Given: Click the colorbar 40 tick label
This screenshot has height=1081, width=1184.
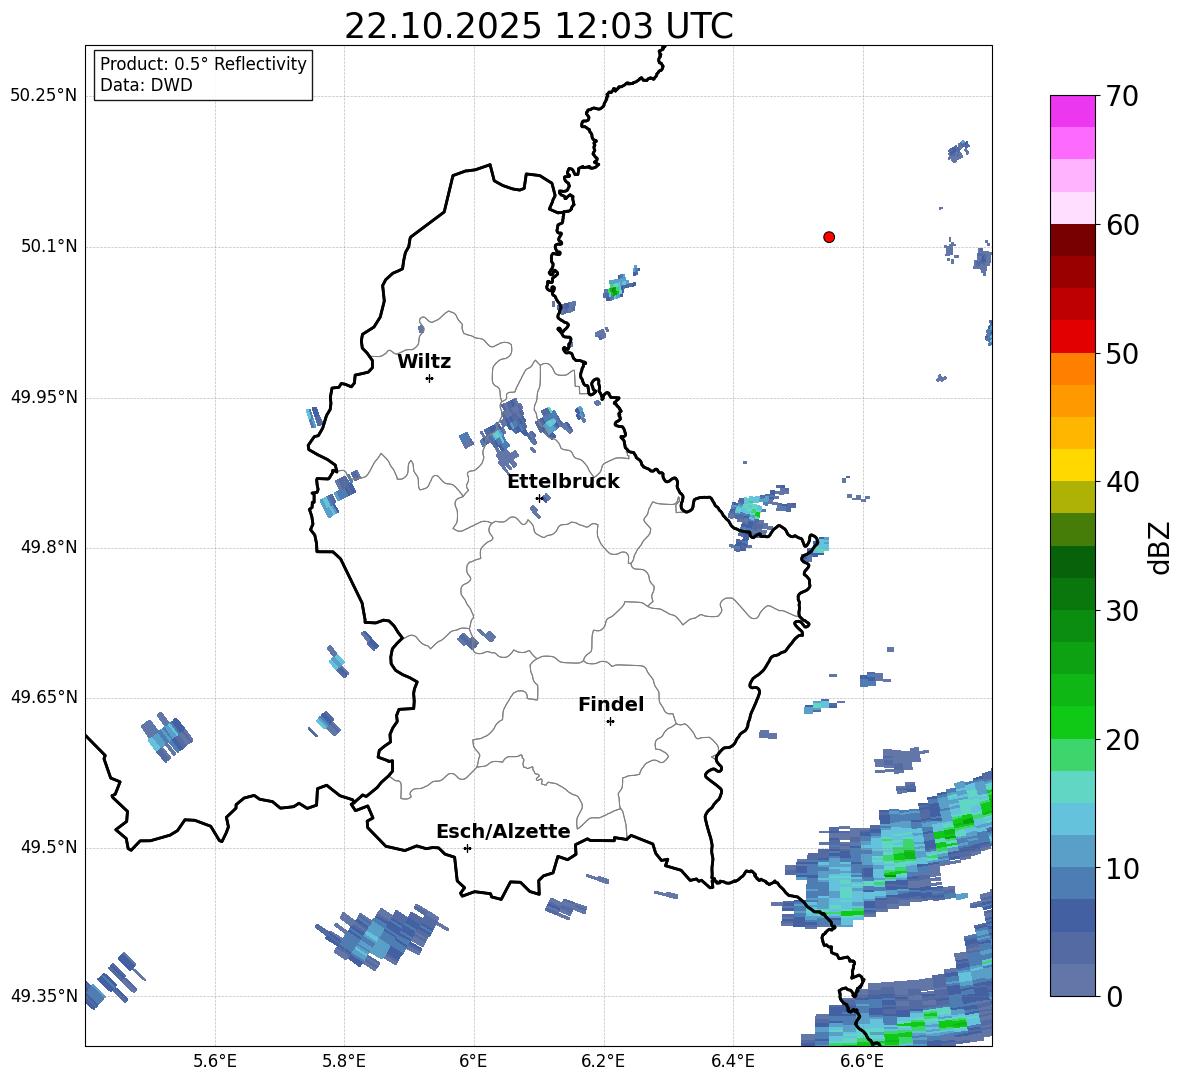Looking at the screenshot, I should (1122, 482).
